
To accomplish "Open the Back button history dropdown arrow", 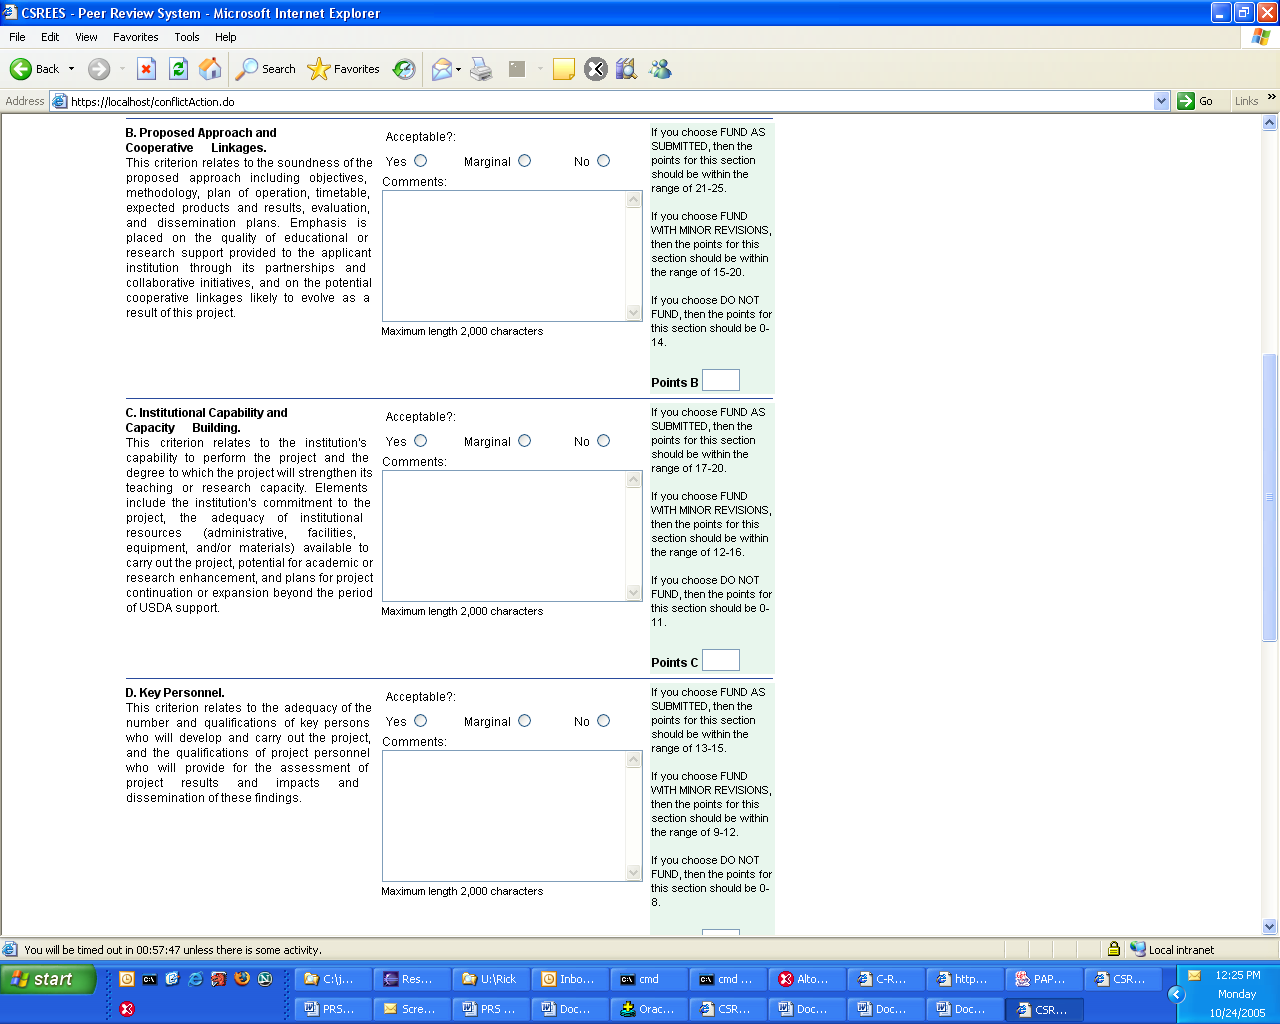I will pos(71,69).
